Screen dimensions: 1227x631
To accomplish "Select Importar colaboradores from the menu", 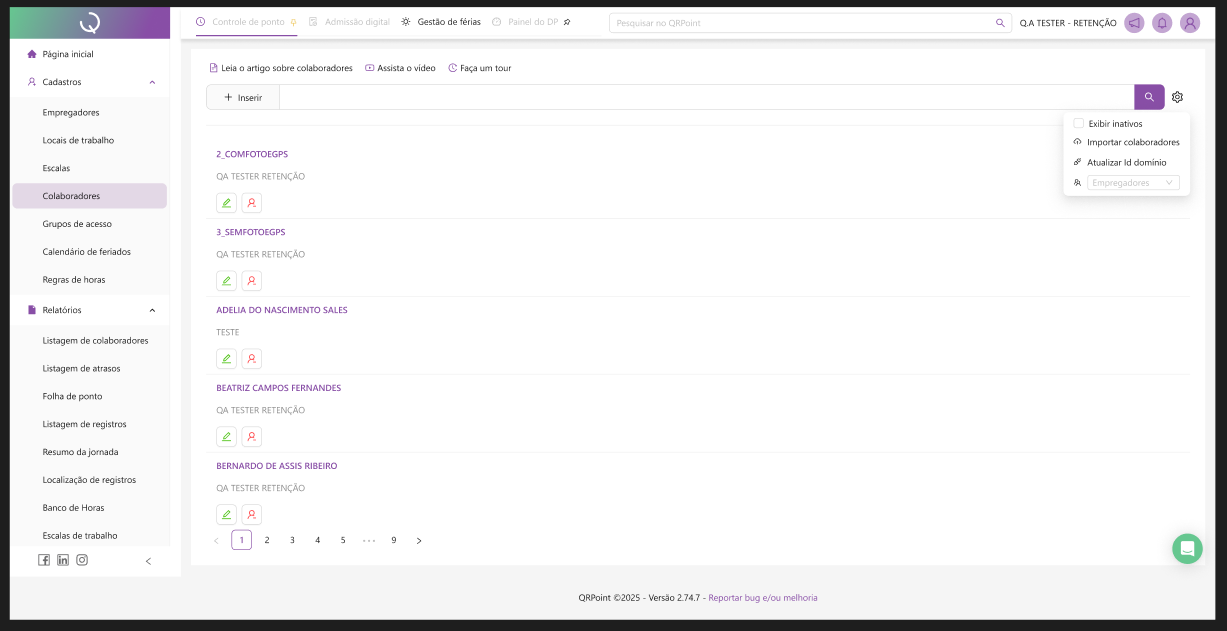I will [1132, 142].
